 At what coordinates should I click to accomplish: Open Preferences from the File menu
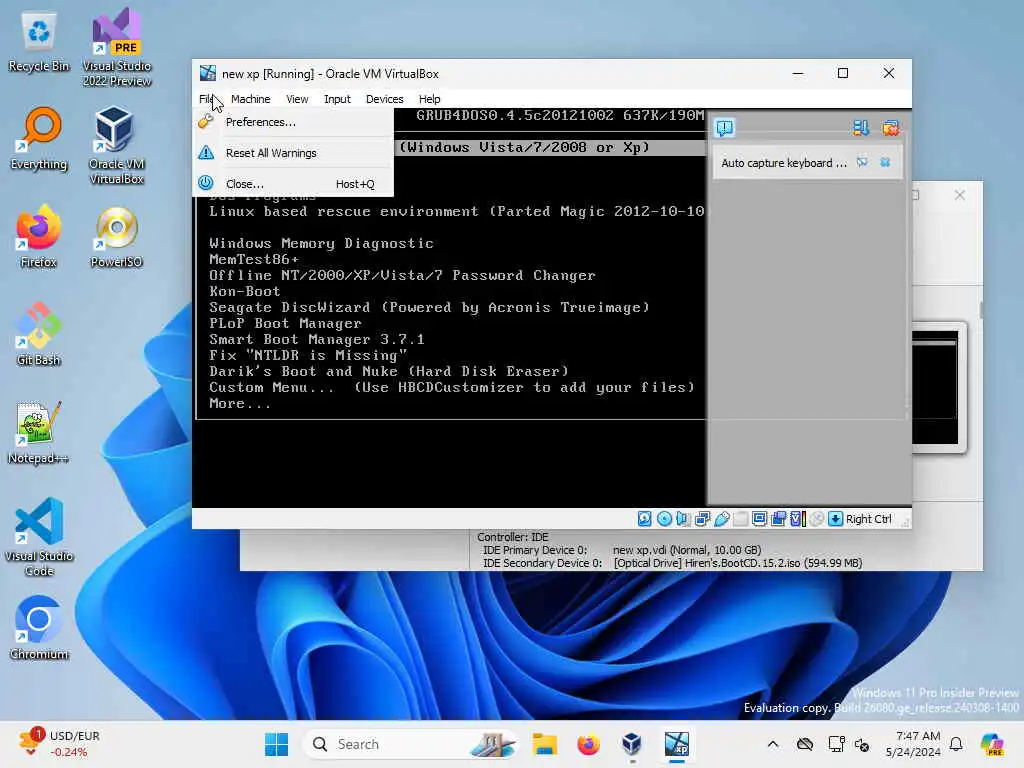(x=293, y=122)
